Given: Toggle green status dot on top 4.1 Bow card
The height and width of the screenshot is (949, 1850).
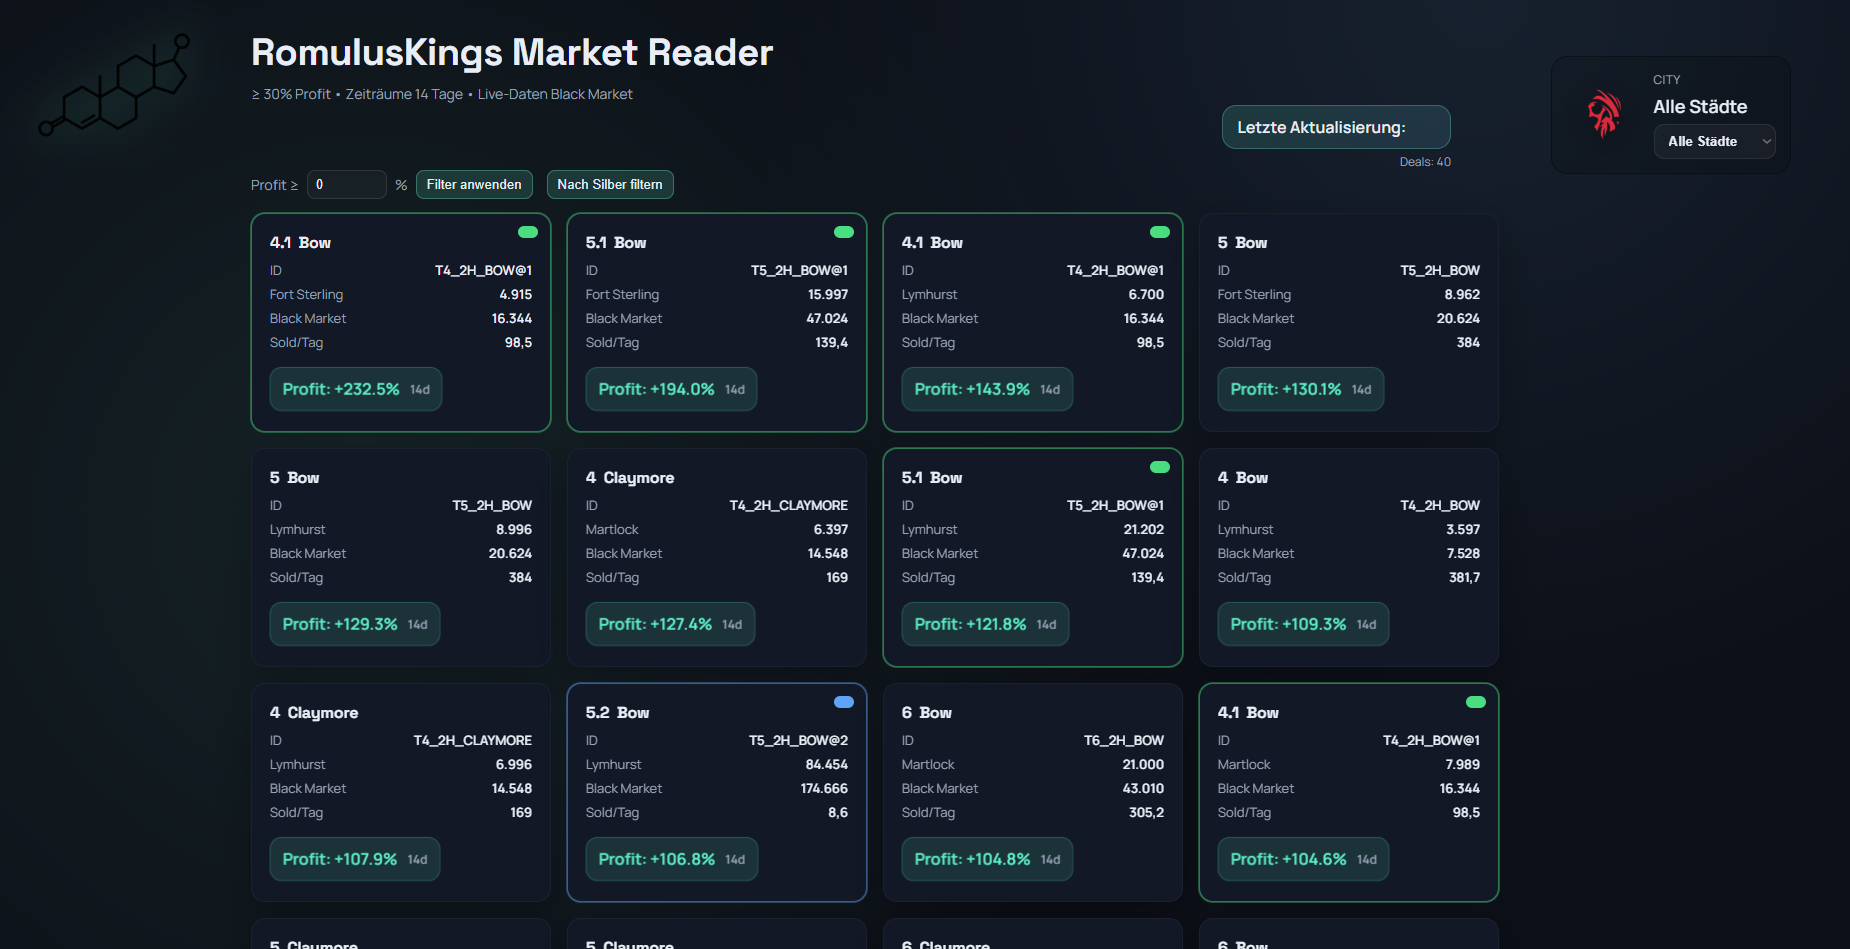Looking at the screenshot, I should tap(528, 231).
